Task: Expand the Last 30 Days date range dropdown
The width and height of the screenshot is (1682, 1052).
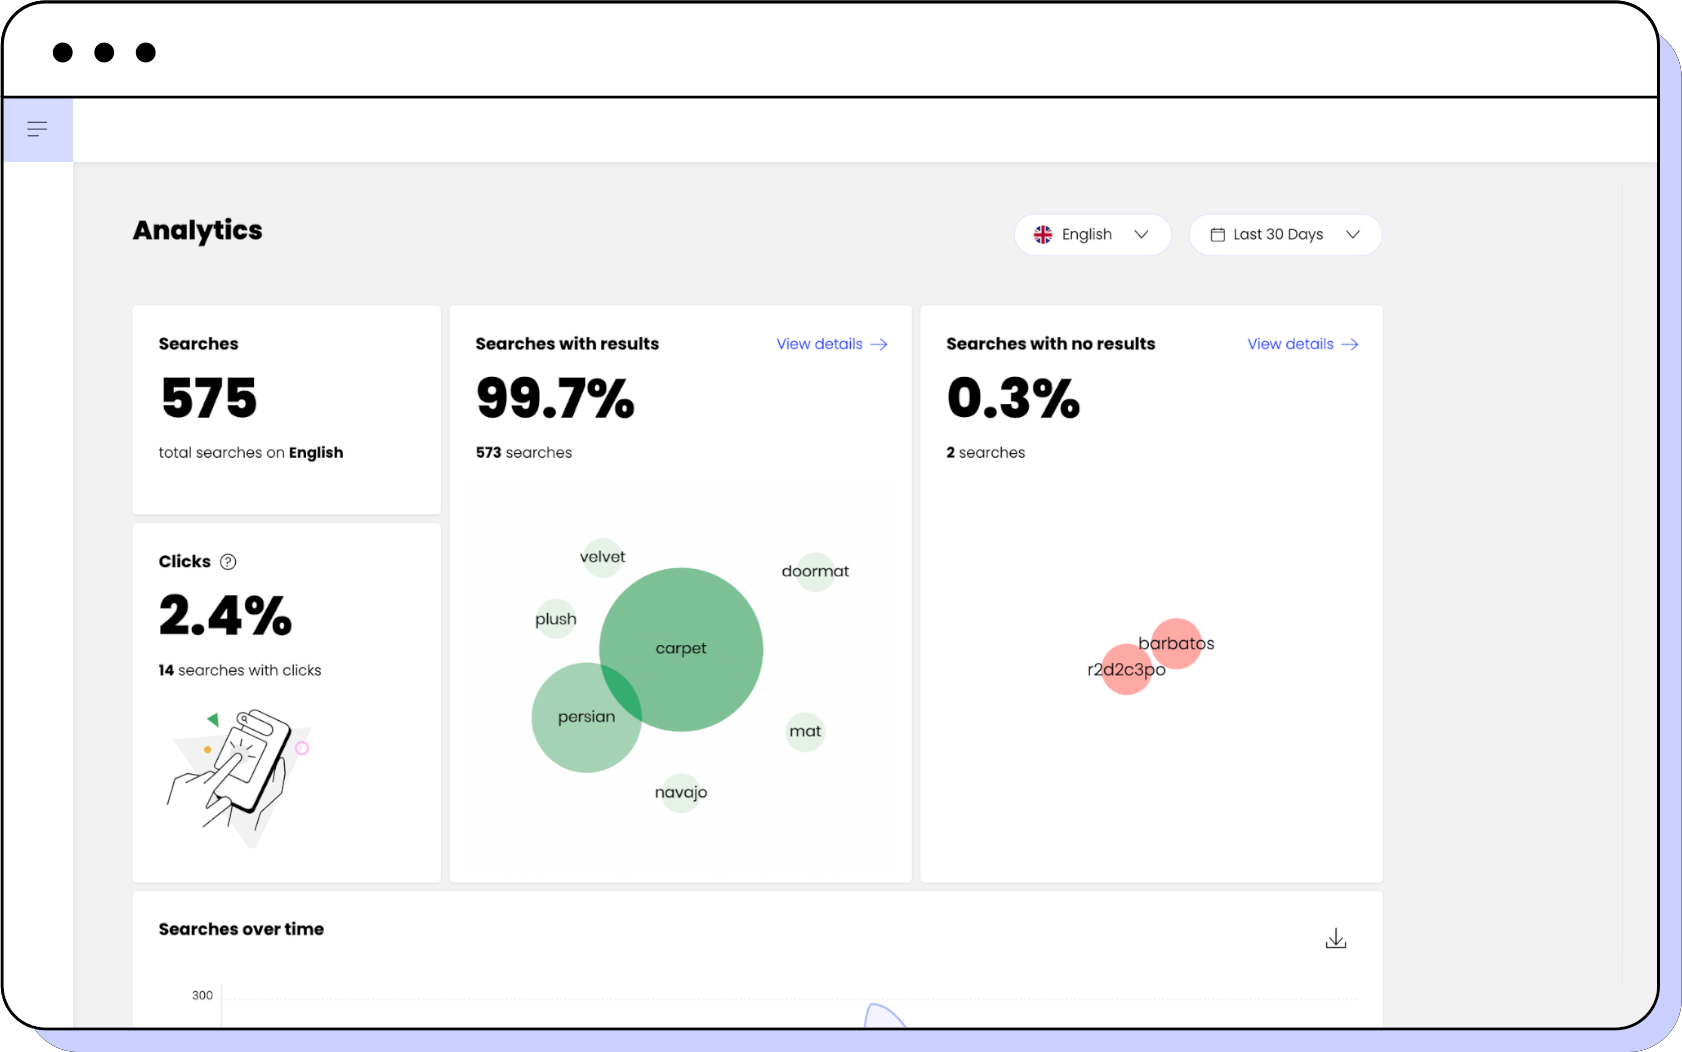Action: 1285,234
